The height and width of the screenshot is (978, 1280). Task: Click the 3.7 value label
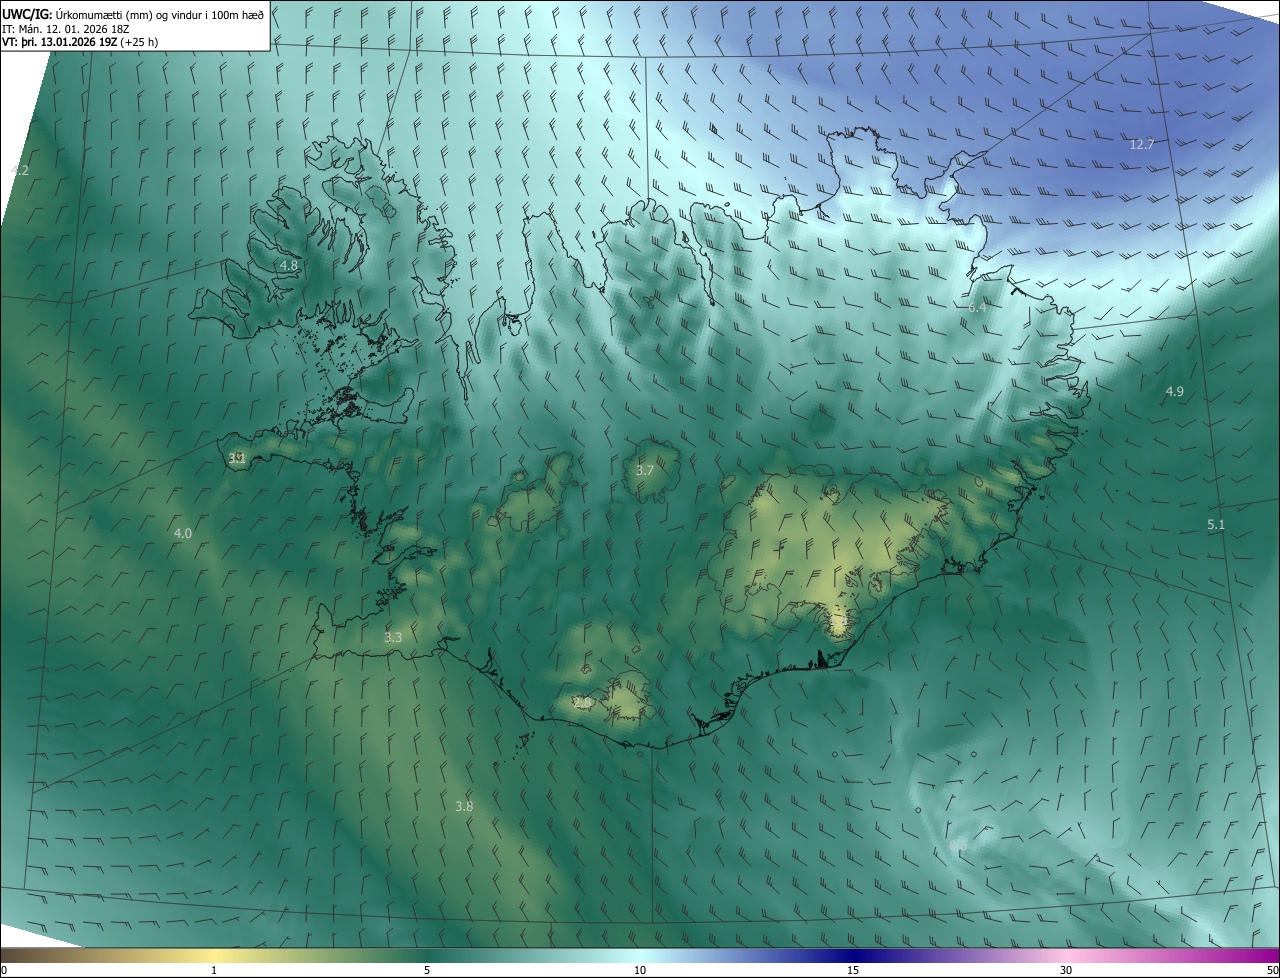[645, 470]
